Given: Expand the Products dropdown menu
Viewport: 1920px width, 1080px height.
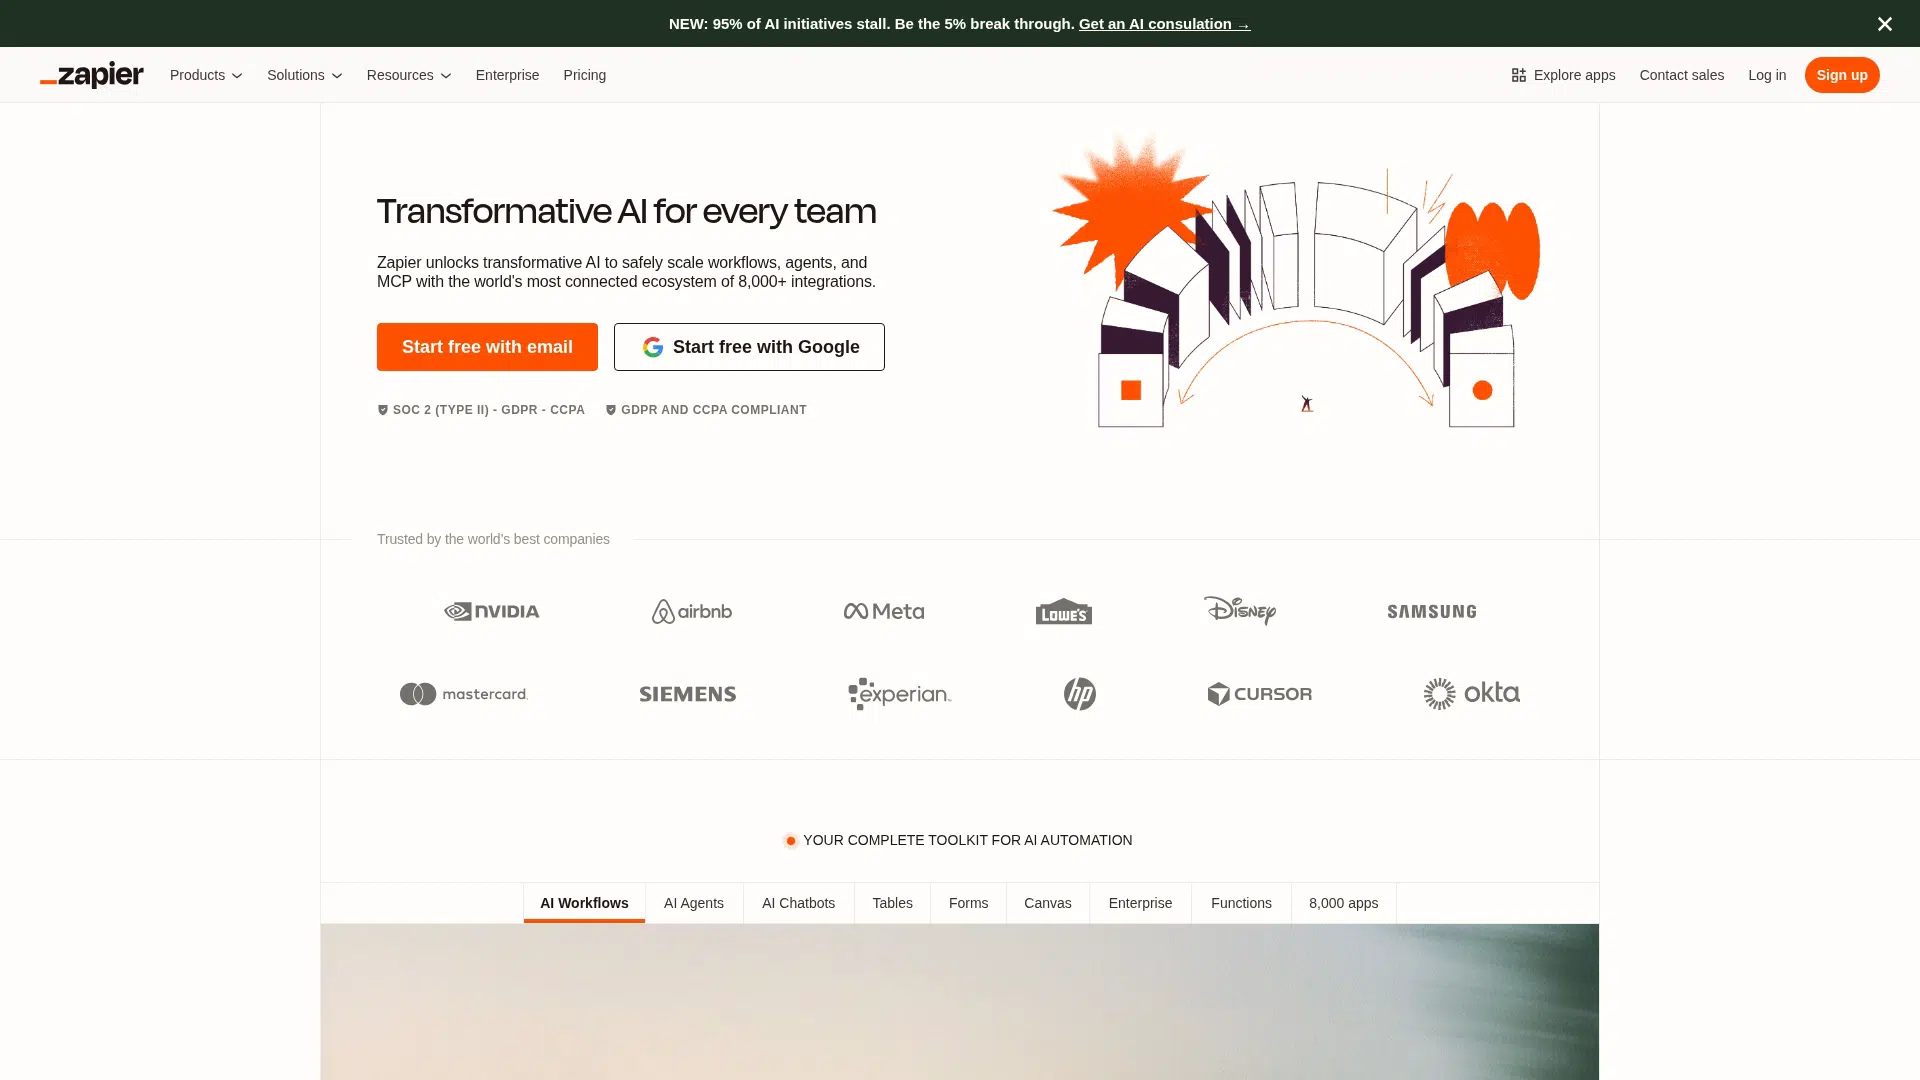Looking at the screenshot, I should pos(206,75).
